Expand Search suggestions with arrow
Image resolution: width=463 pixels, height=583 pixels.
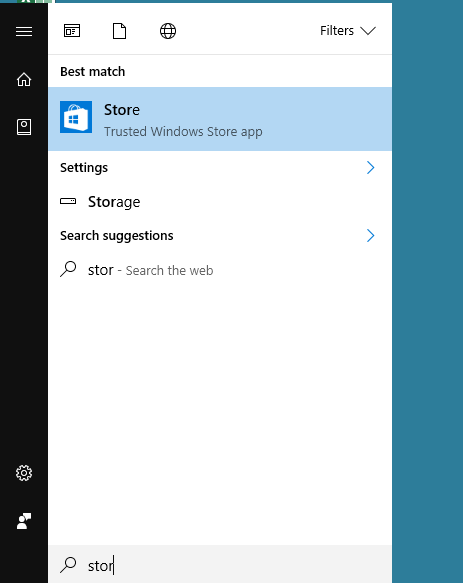coord(370,235)
